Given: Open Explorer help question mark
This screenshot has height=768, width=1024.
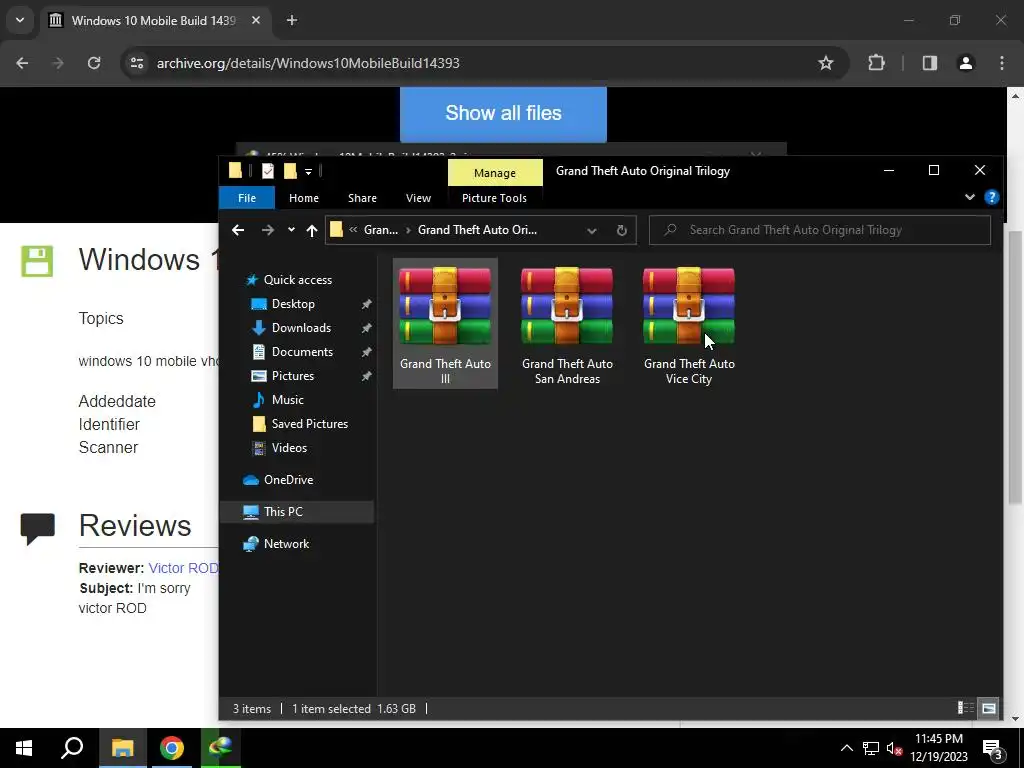Looking at the screenshot, I should 991,197.
